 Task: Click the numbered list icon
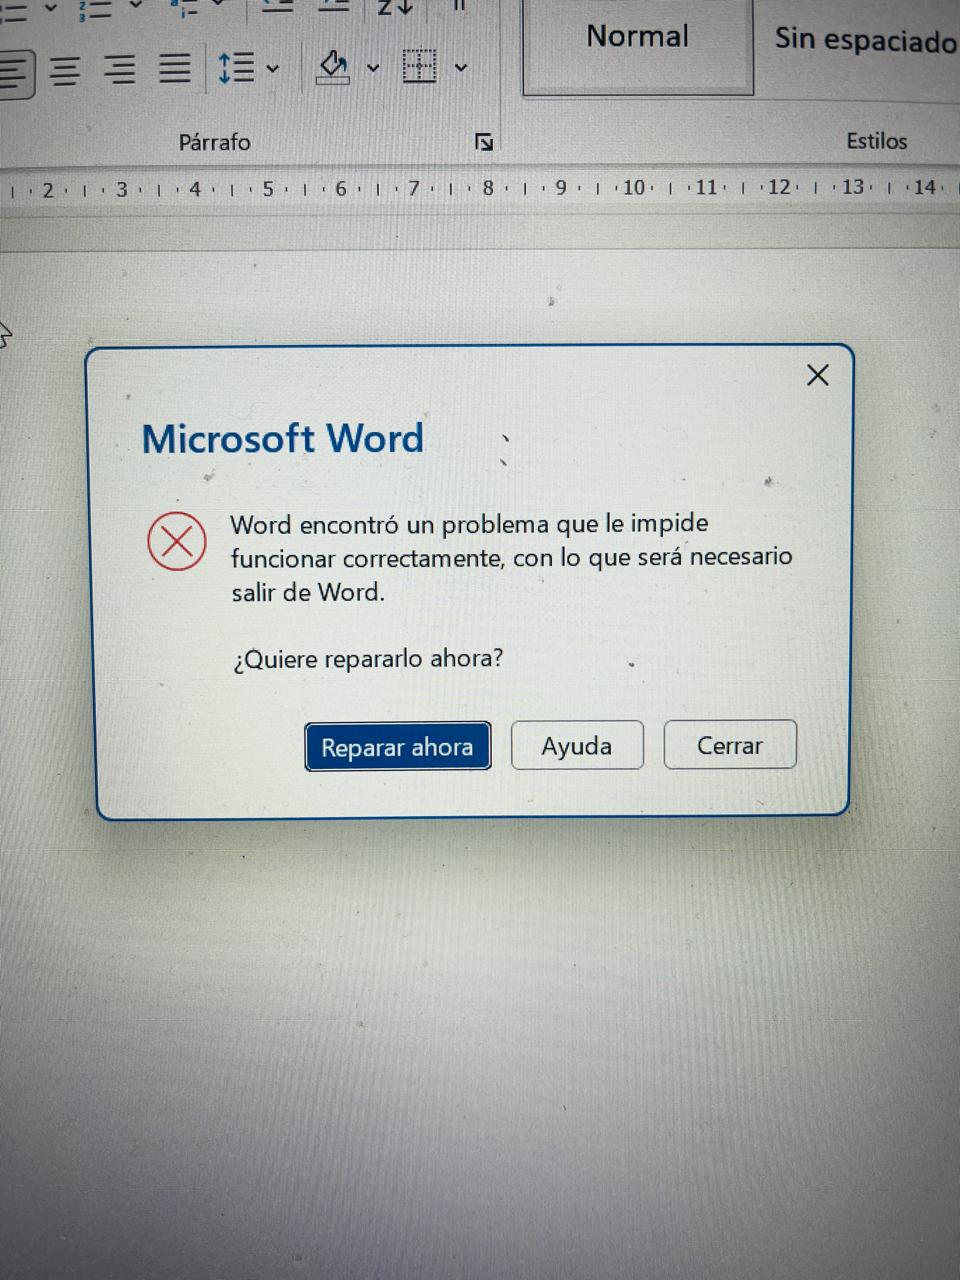click(x=96, y=10)
